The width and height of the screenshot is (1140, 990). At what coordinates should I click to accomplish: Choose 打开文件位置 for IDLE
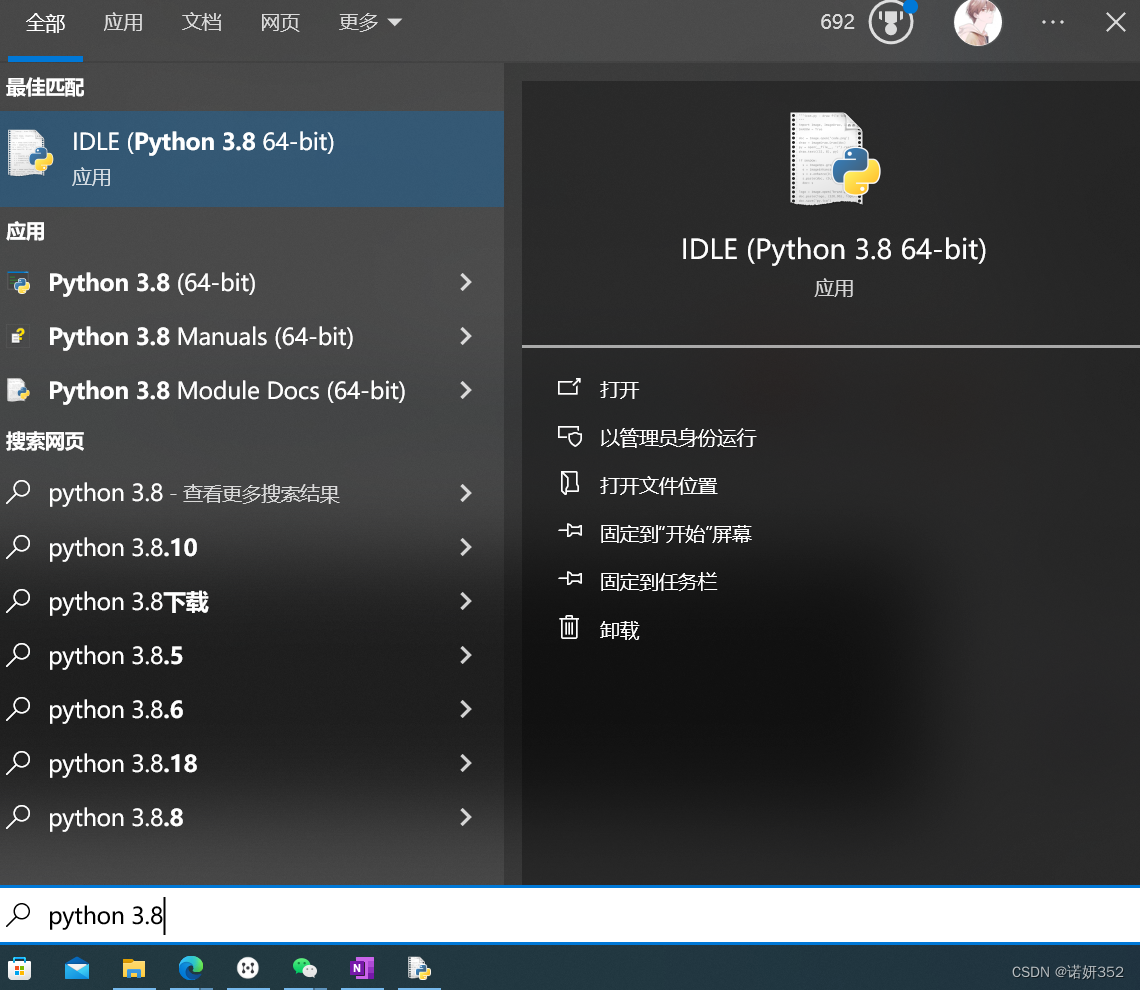pyautogui.click(x=658, y=486)
